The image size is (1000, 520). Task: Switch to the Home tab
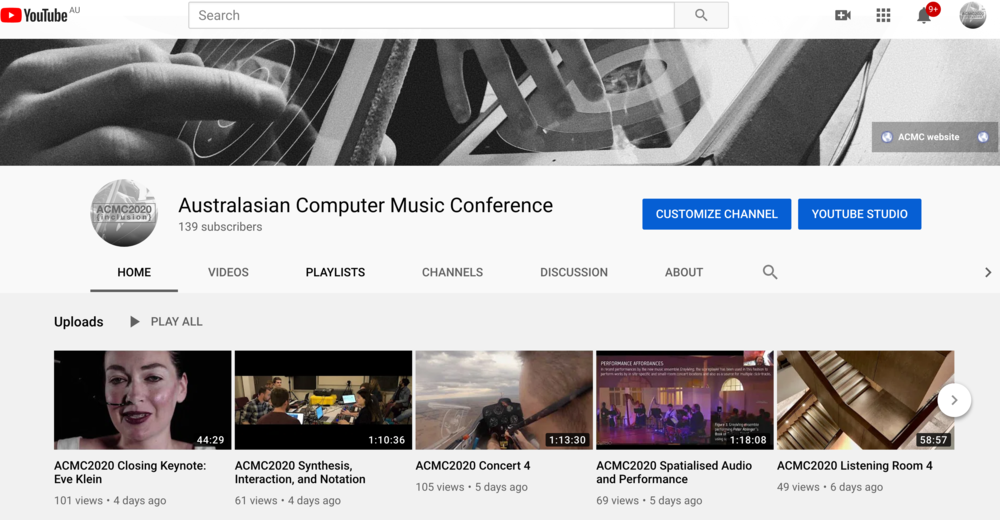[x=134, y=272]
